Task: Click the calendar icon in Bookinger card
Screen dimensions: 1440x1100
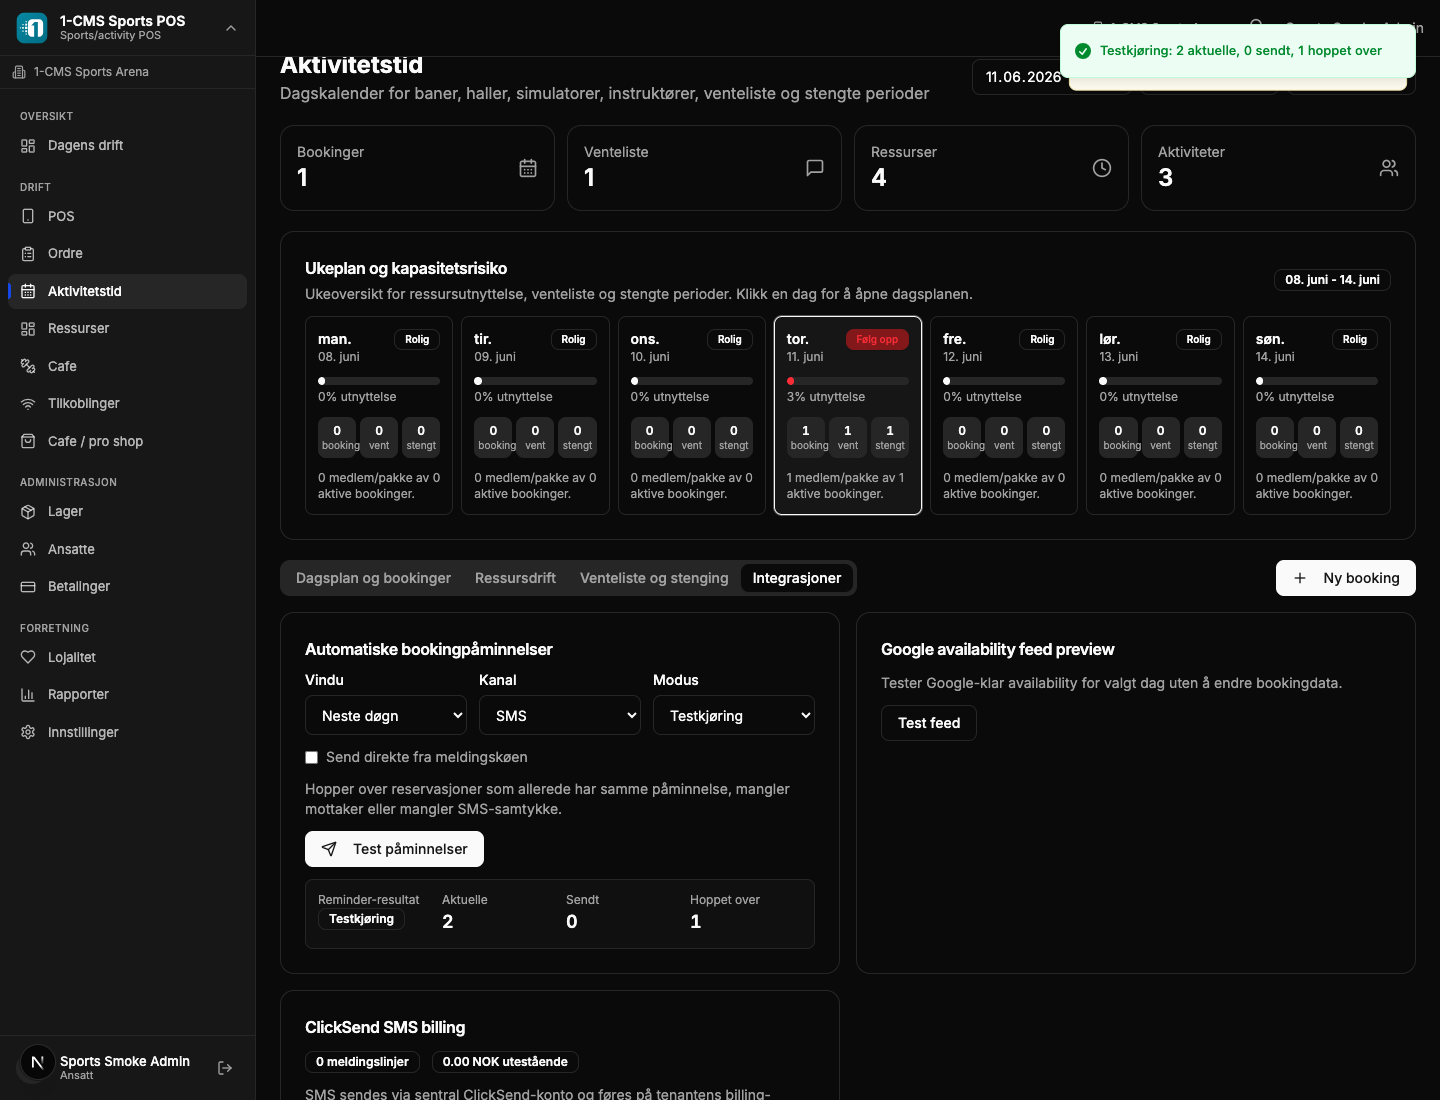Action: [x=528, y=168]
